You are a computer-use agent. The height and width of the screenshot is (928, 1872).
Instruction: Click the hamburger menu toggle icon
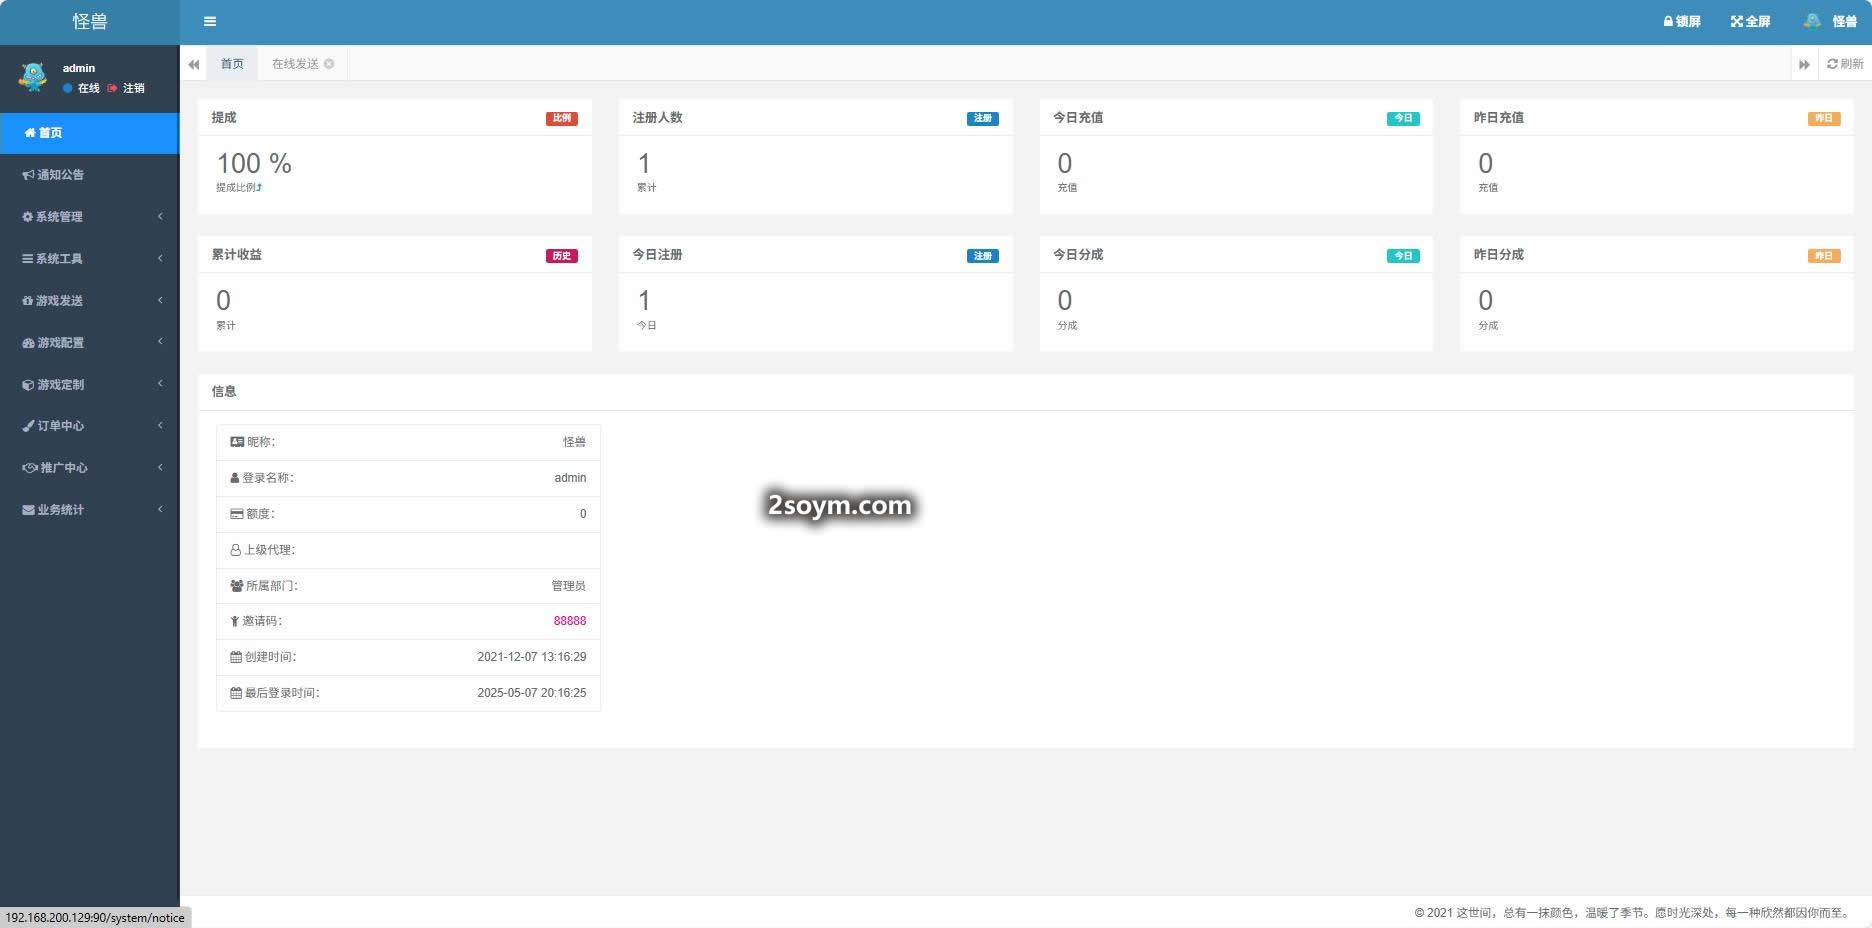[210, 21]
